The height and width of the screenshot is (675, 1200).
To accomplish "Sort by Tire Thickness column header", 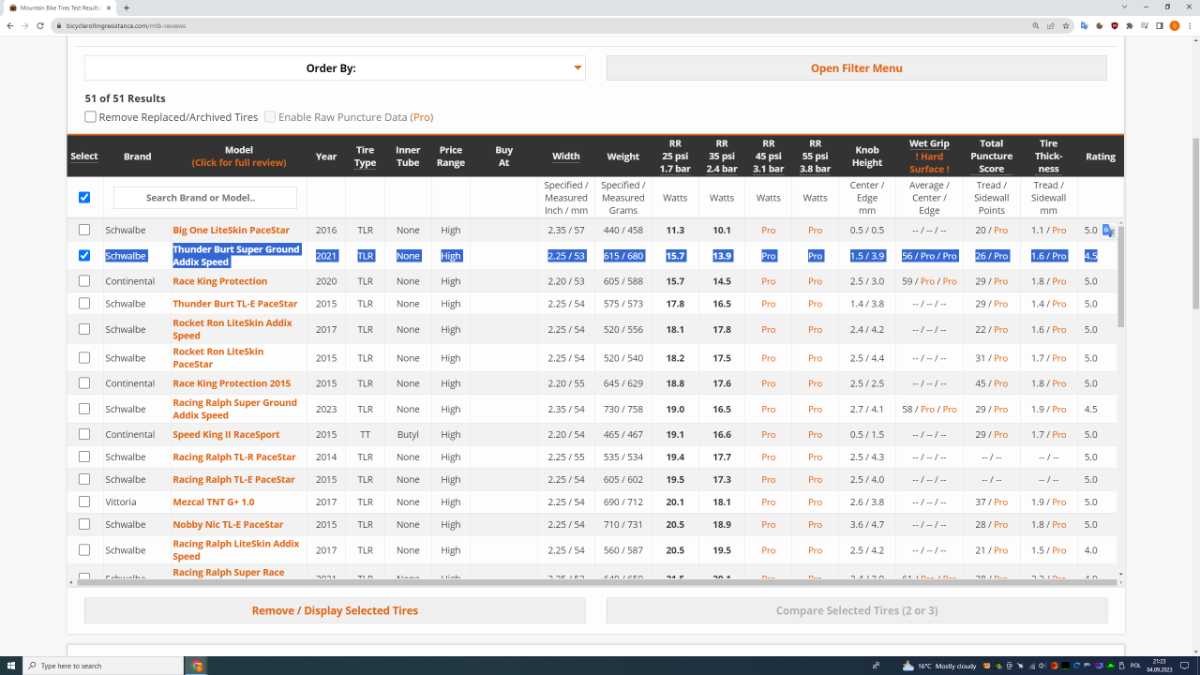I will pos(1048,156).
